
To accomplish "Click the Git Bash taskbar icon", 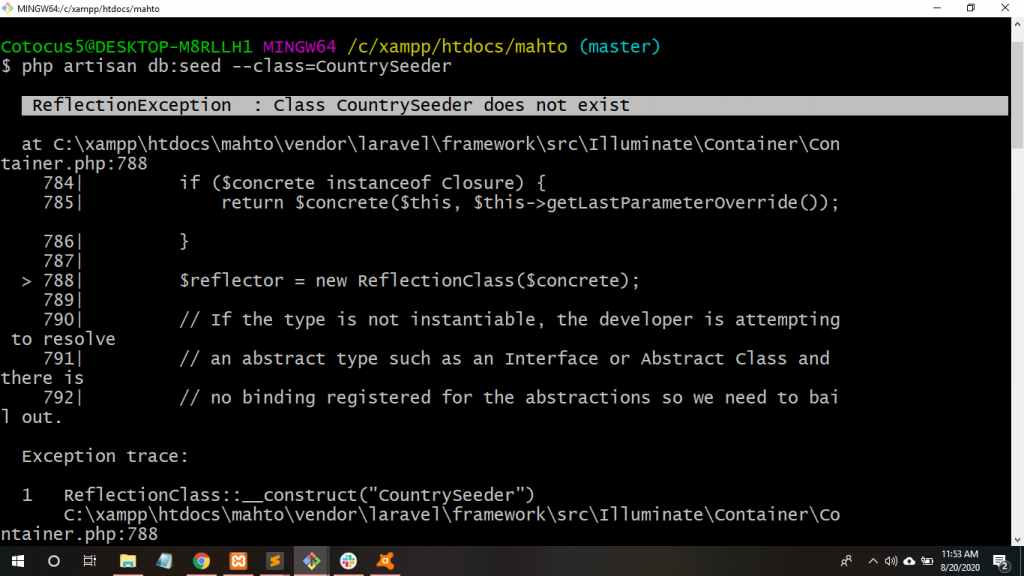I will (312, 561).
